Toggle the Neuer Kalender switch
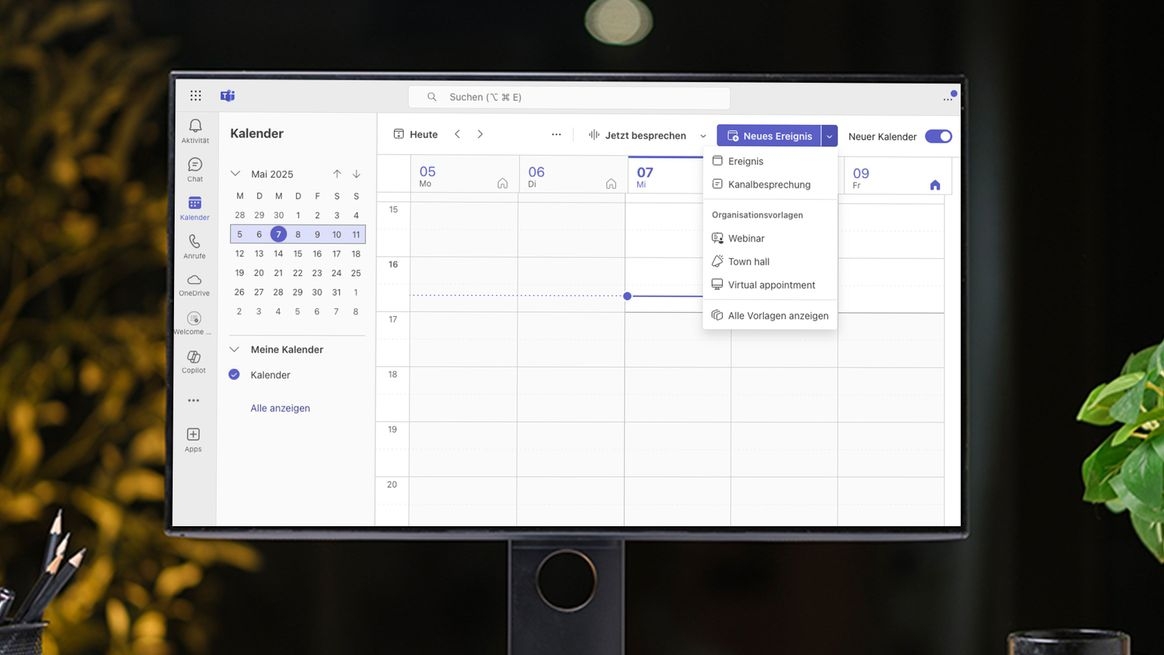The width and height of the screenshot is (1164, 655). point(938,136)
